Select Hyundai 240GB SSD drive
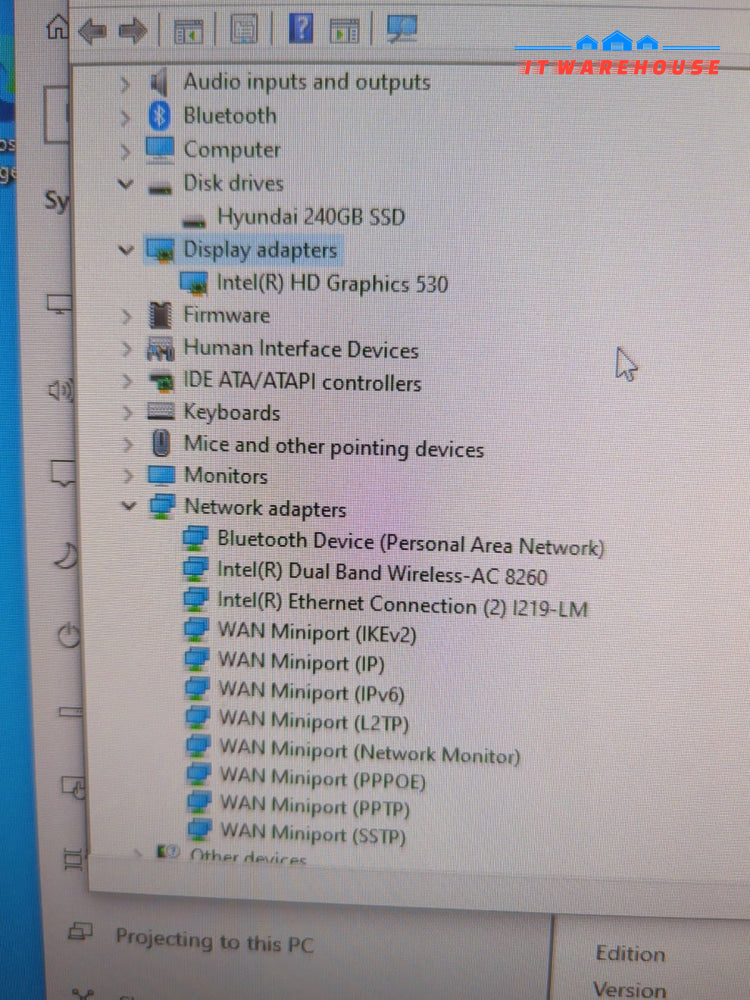 point(310,216)
